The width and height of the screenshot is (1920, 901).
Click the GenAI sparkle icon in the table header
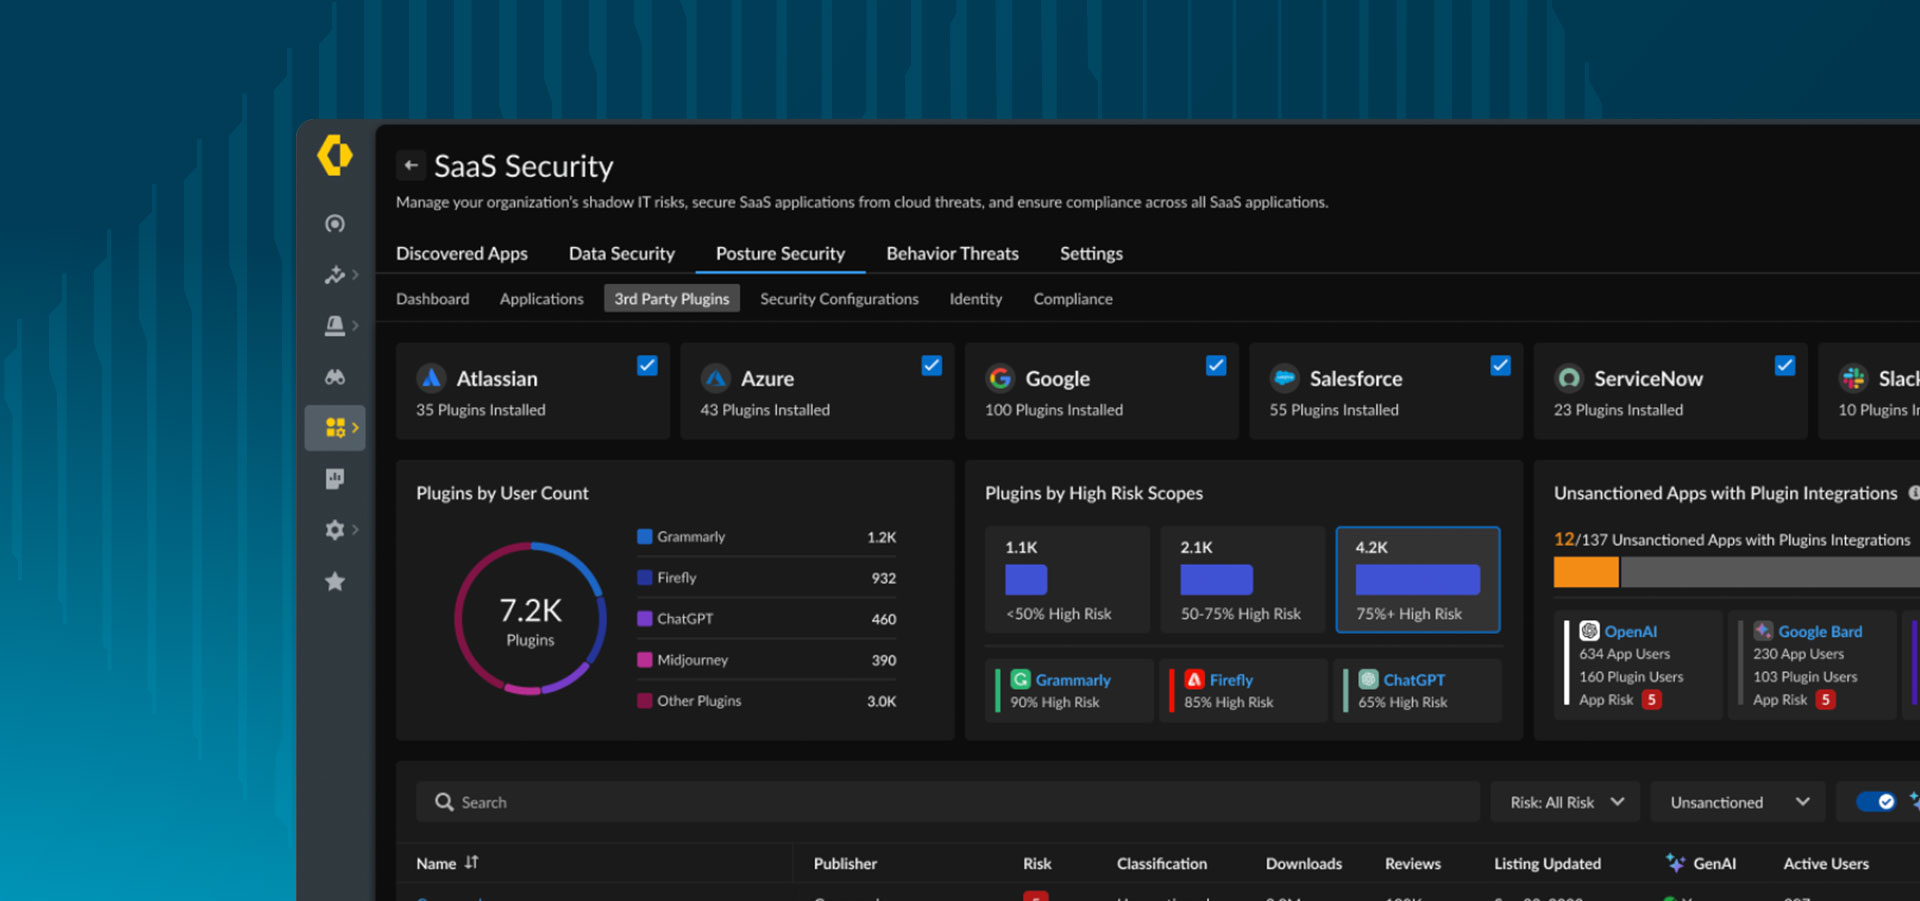point(1675,863)
